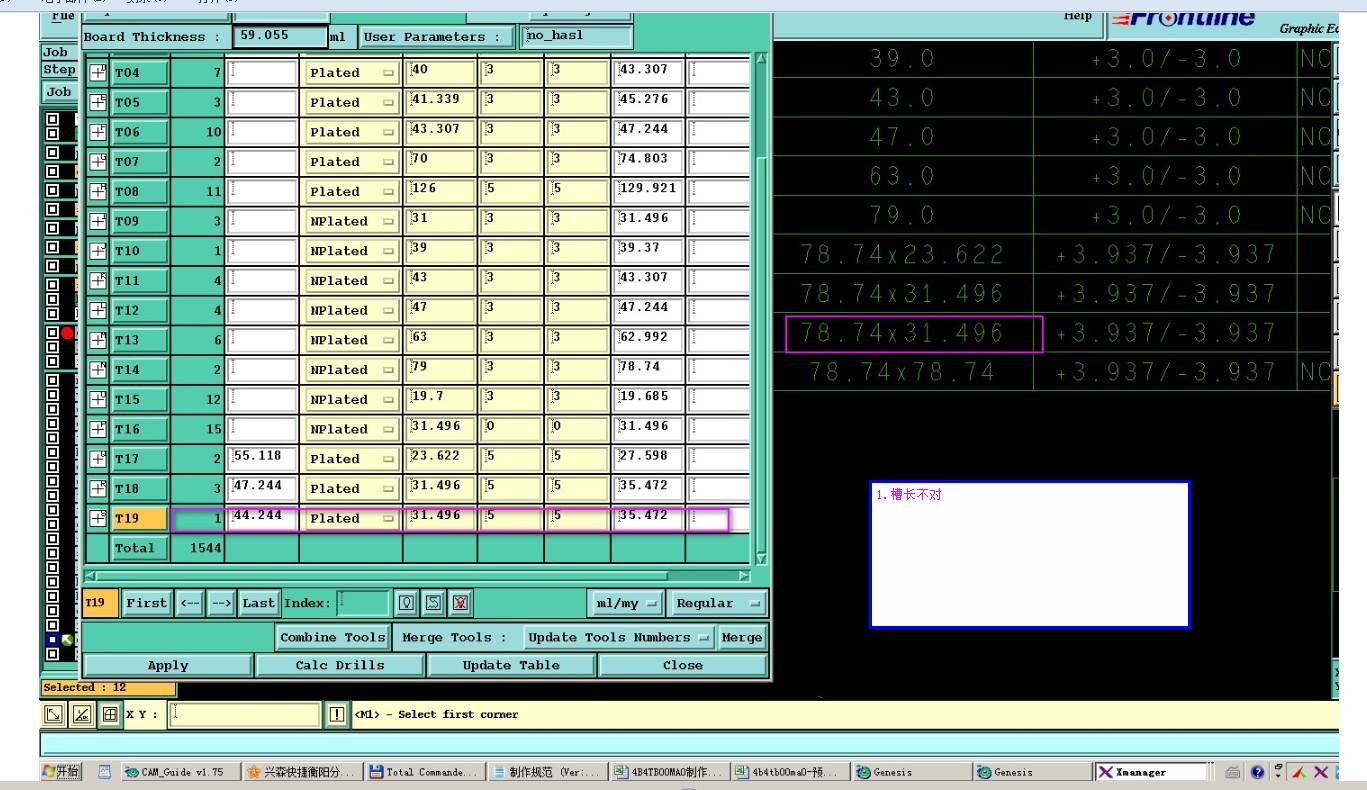Click the blue help icon in the system tray

pos(1257,772)
